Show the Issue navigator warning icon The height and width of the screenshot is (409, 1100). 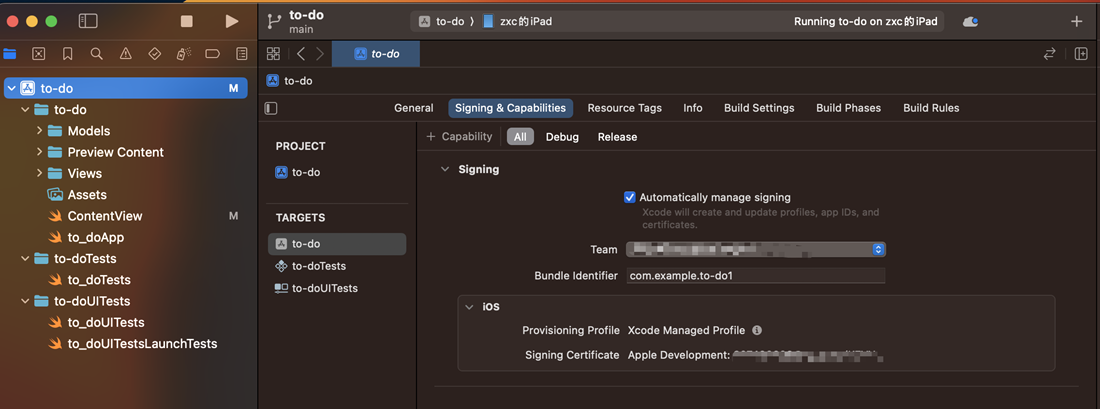click(x=125, y=54)
